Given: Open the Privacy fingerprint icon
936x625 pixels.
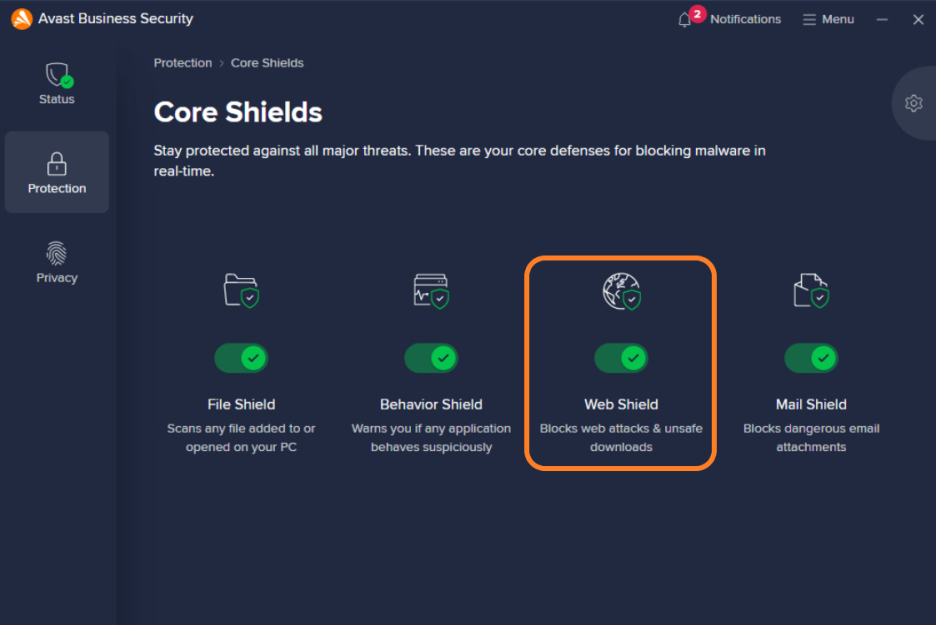Looking at the screenshot, I should (57, 253).
